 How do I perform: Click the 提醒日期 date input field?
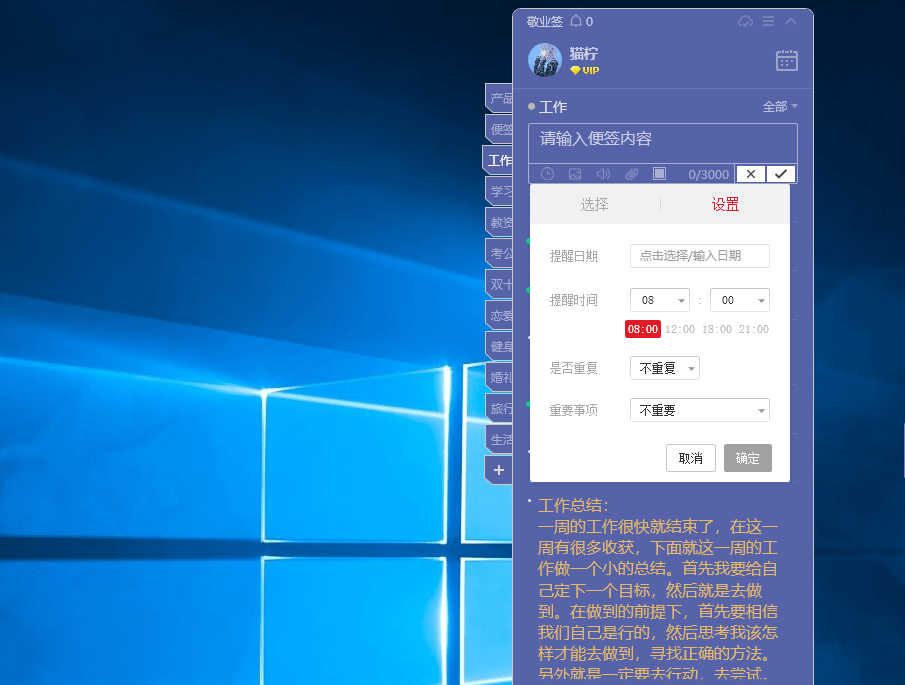[x=700, y=256]
